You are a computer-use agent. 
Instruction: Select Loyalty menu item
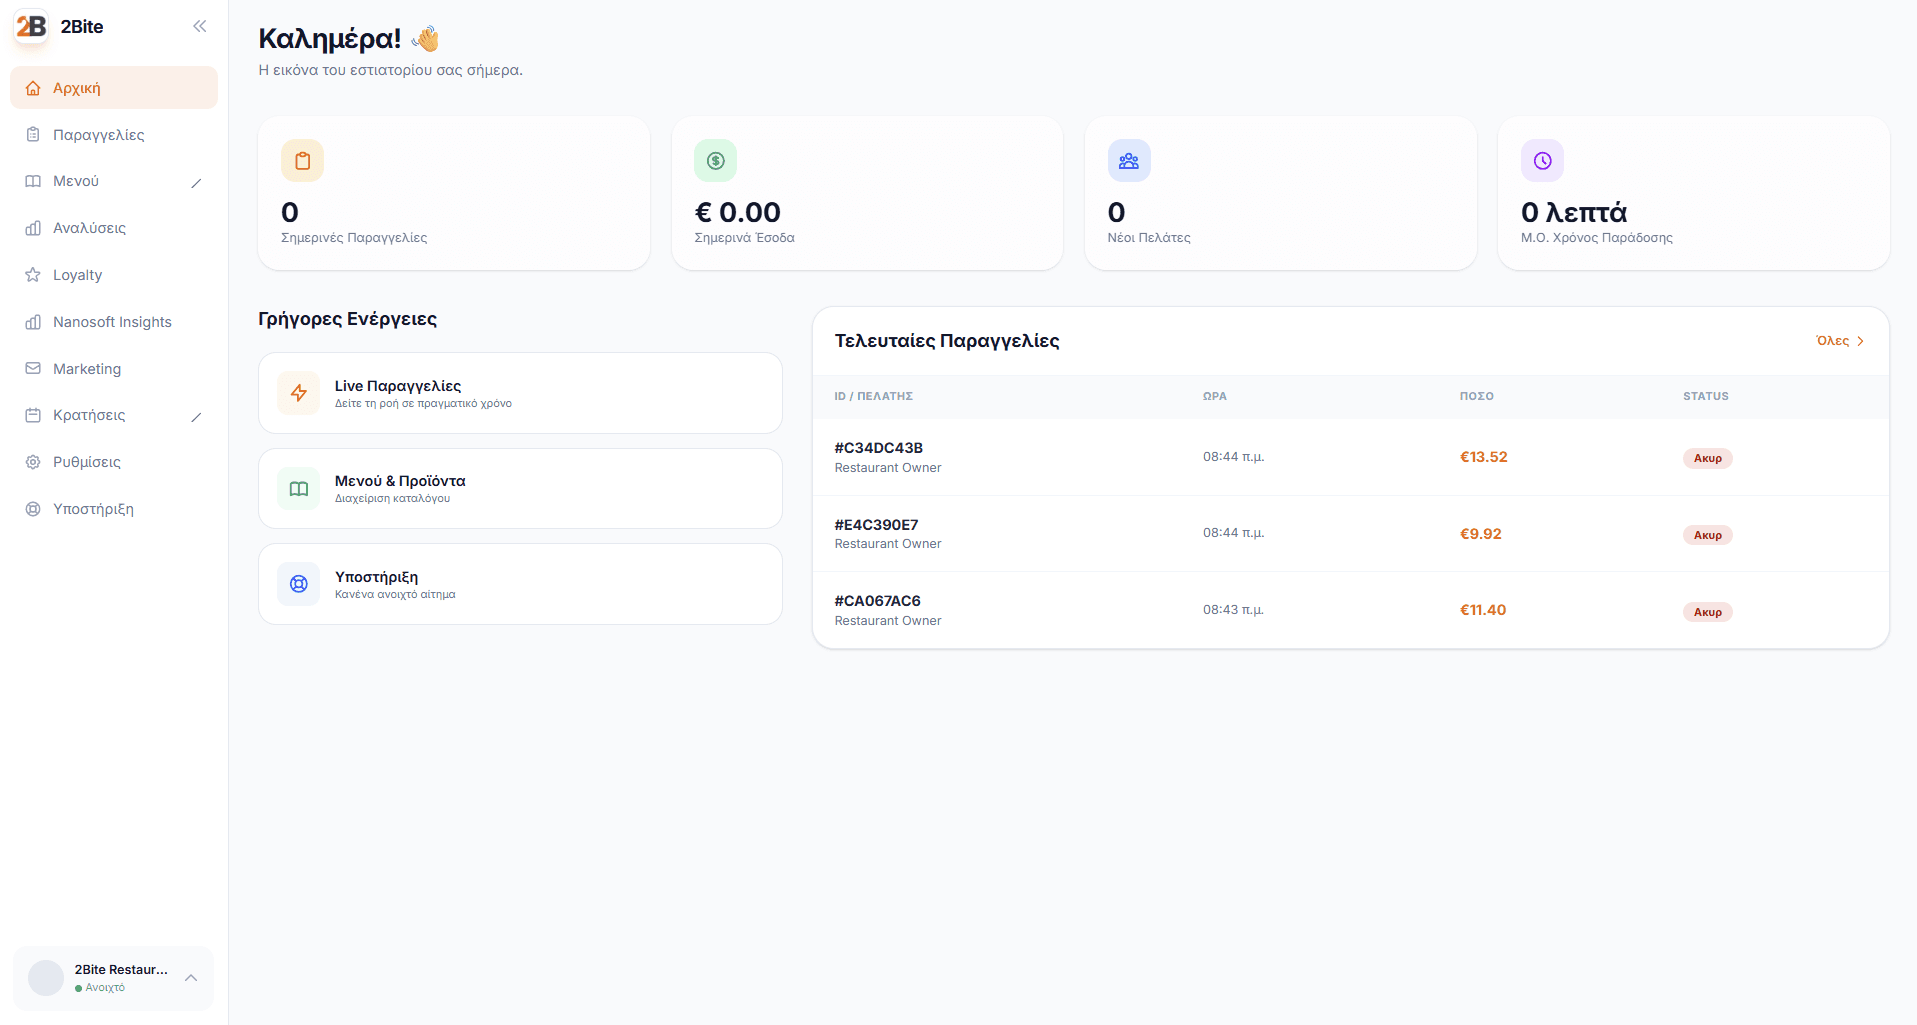click(114, 274)
